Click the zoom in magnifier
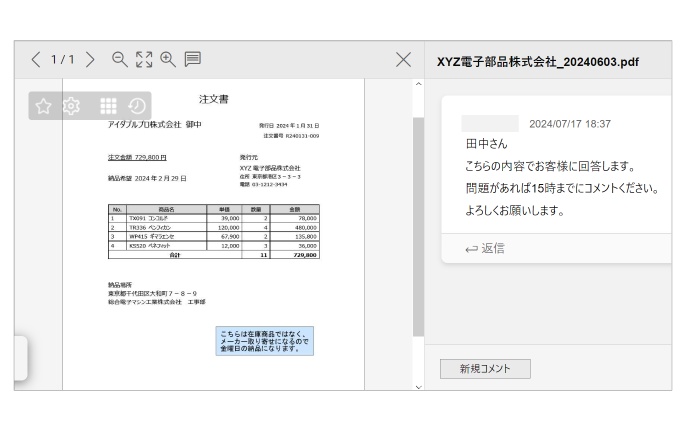This screenshot has width=686, height=431. coord(168,60)
